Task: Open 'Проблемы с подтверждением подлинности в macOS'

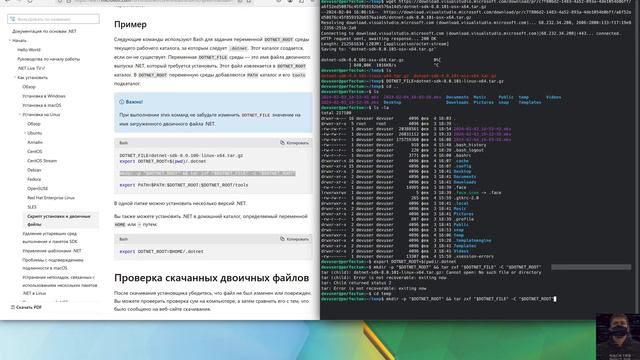Action: point(53,264)
